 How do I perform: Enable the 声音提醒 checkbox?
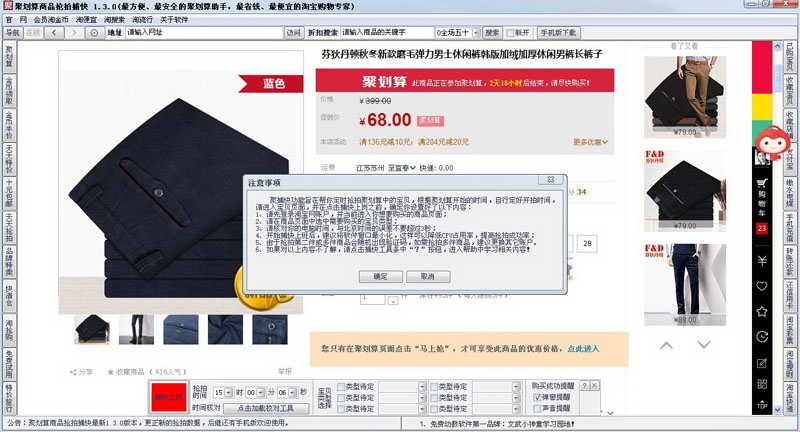click(x=537, y=408)
